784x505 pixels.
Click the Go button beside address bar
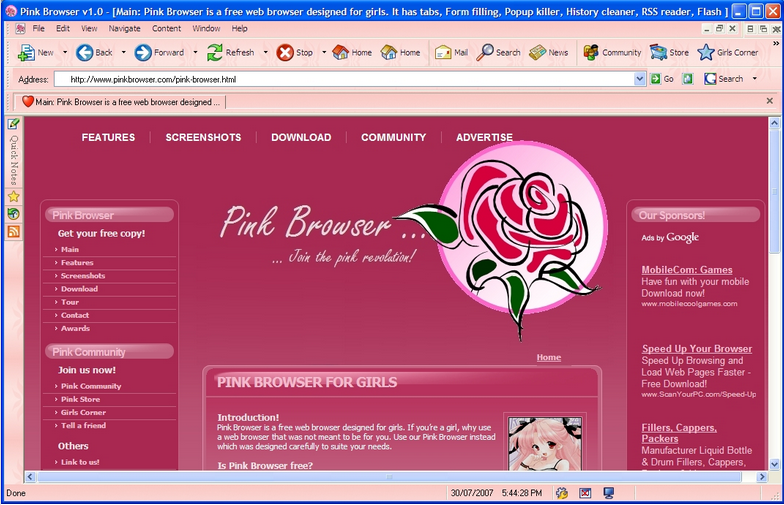[662, 79]
